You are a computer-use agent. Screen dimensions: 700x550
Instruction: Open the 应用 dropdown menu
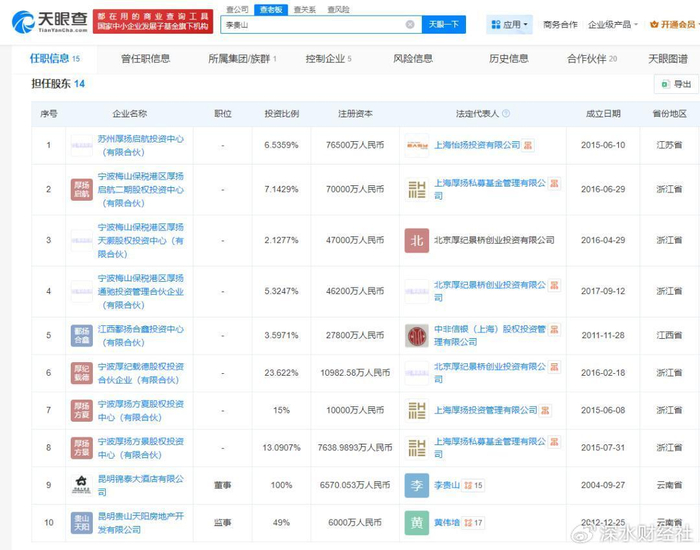[509, 24]
